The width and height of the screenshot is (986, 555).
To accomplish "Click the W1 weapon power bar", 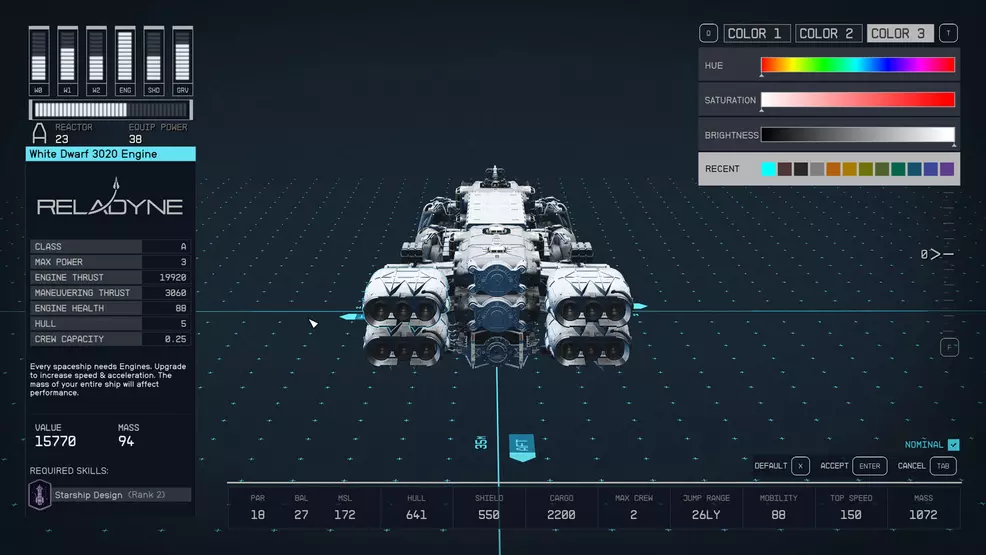I will click(67, 61).
